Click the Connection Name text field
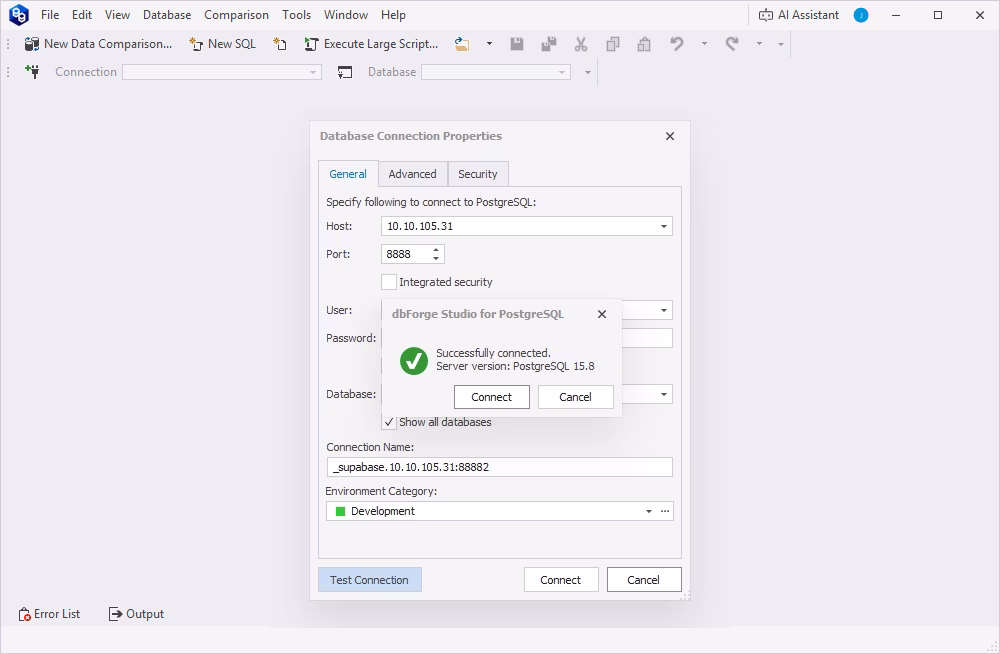Viewport: 1000px width, 654px height. pyautogui.click(x=499, y=467)
